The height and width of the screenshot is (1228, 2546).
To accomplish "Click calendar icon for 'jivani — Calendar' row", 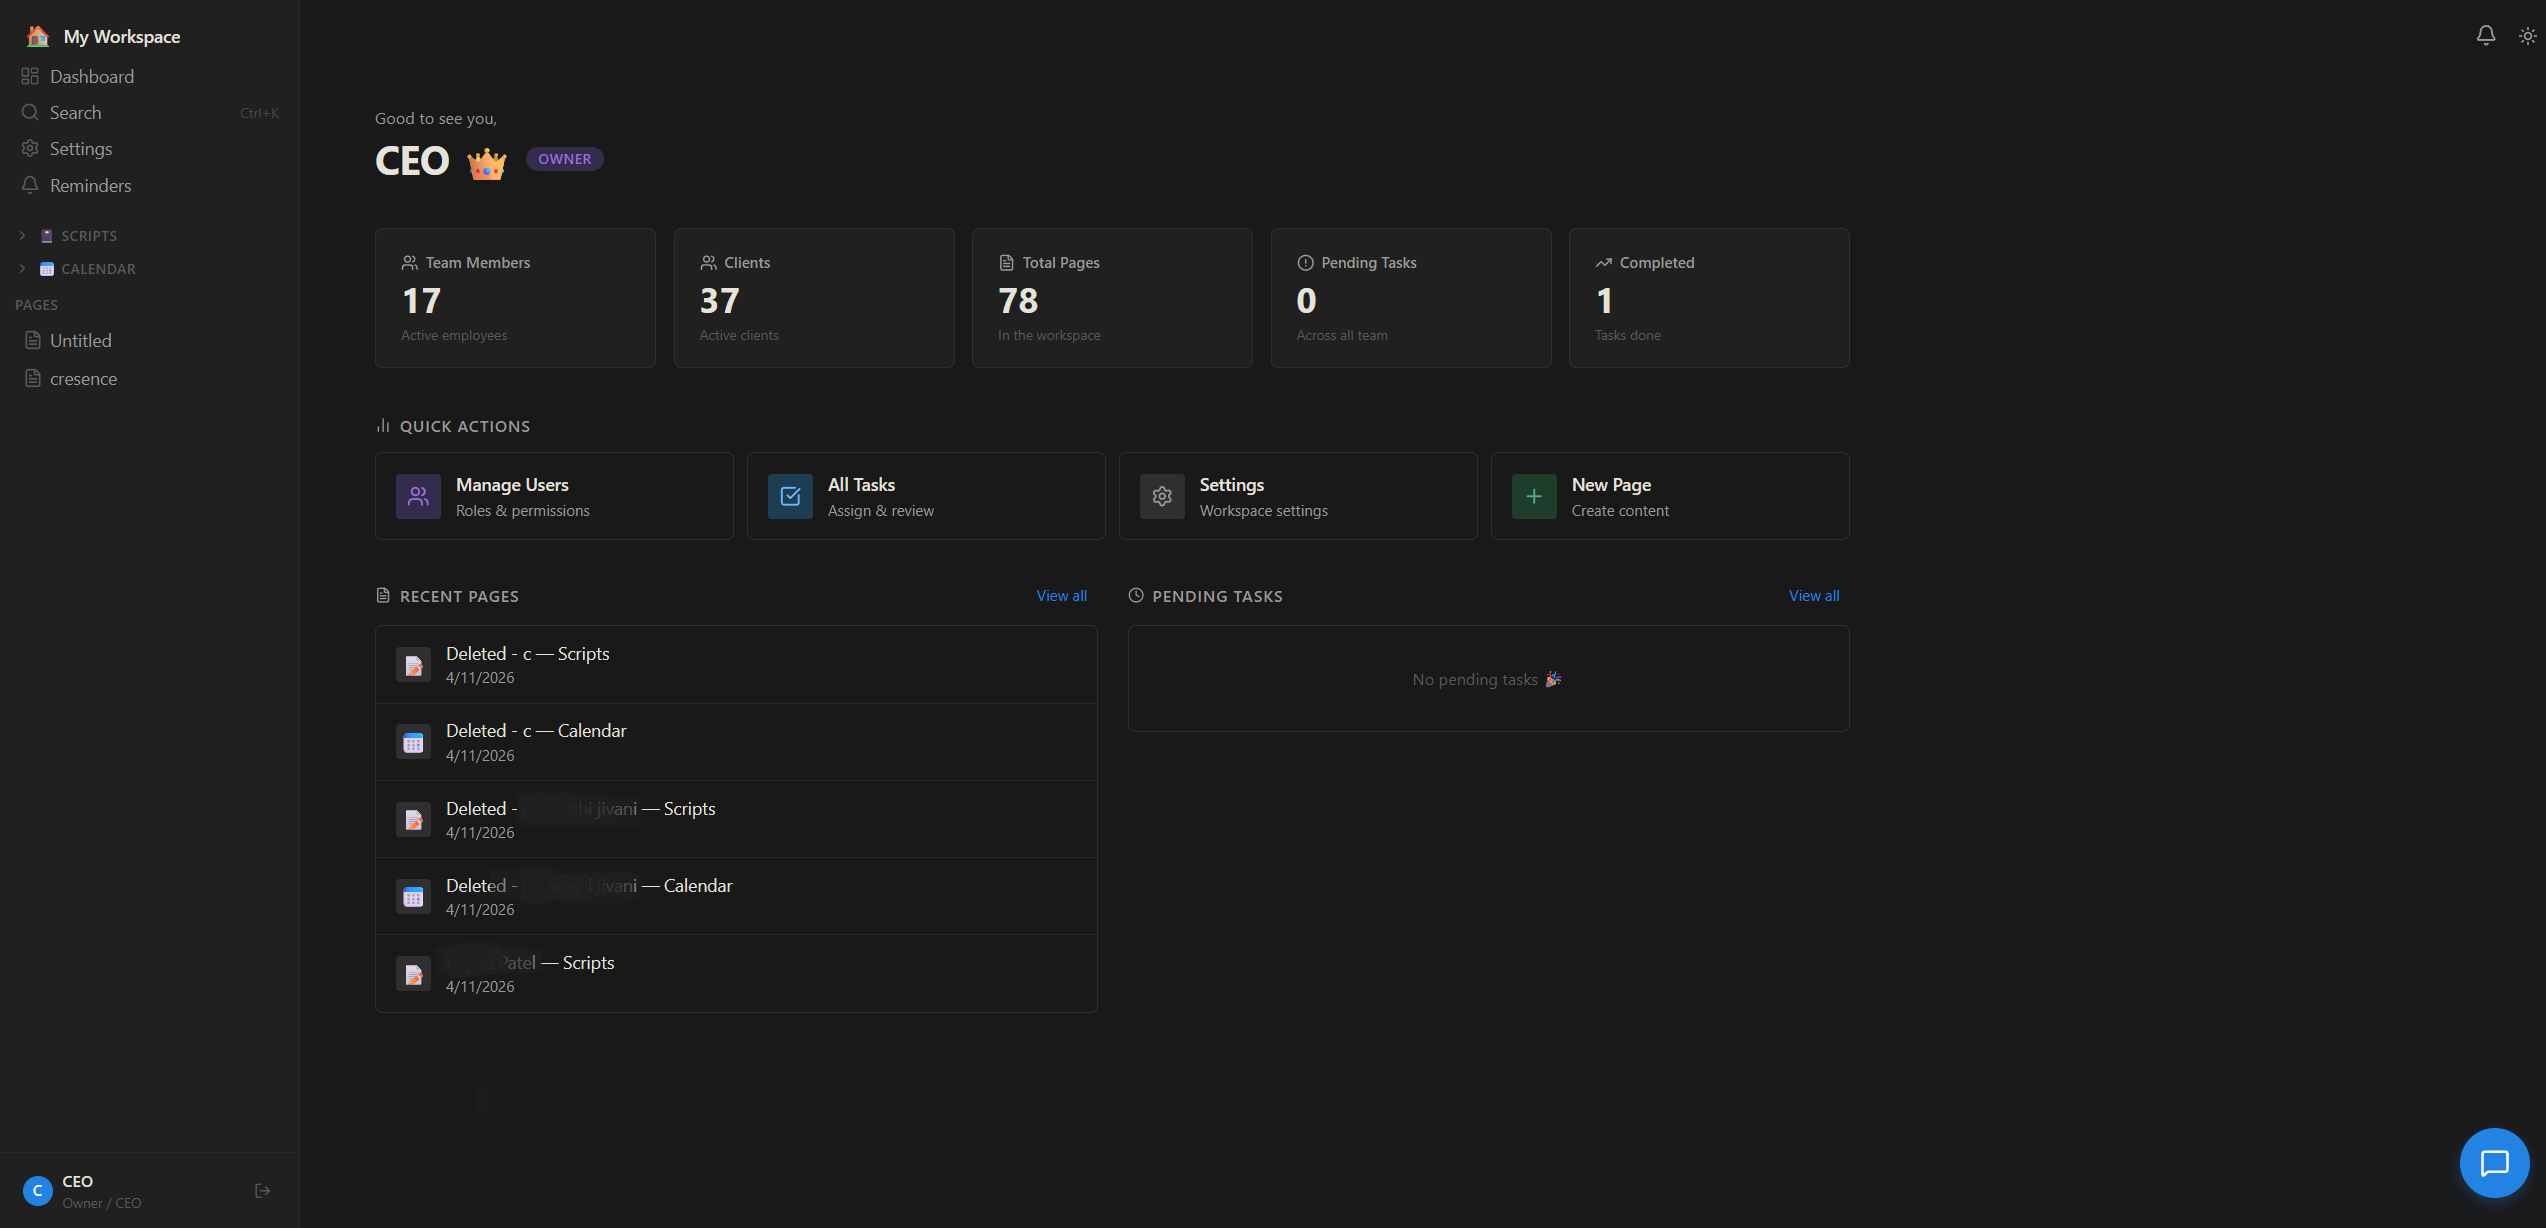I will coord(413,896).
